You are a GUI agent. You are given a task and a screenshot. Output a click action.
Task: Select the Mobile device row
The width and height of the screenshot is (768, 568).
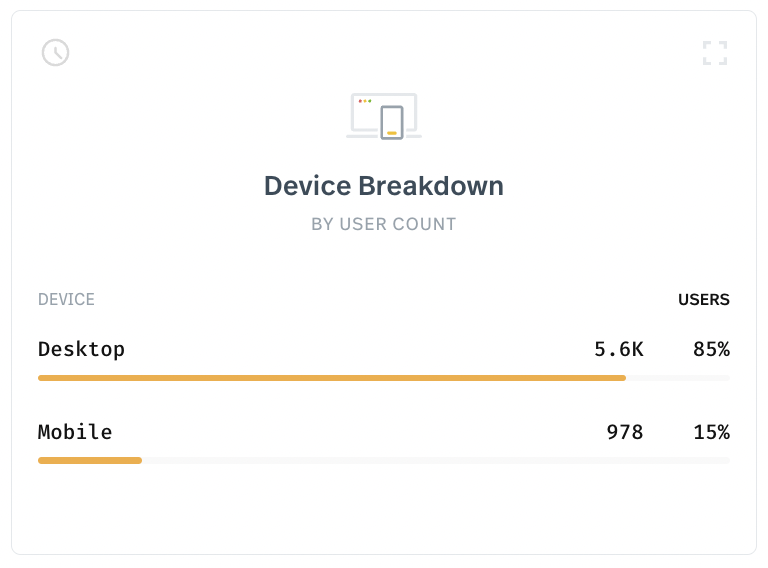[384, 442]
